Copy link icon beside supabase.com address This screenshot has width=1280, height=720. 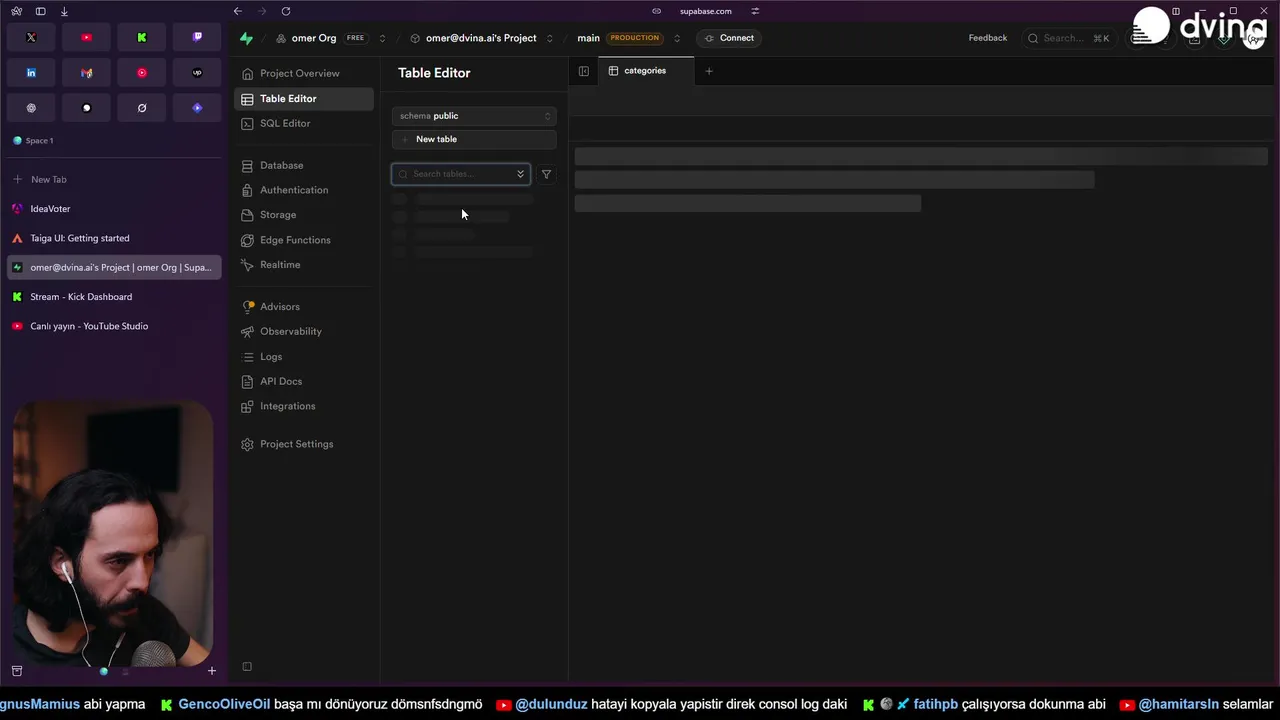(656, 11)
